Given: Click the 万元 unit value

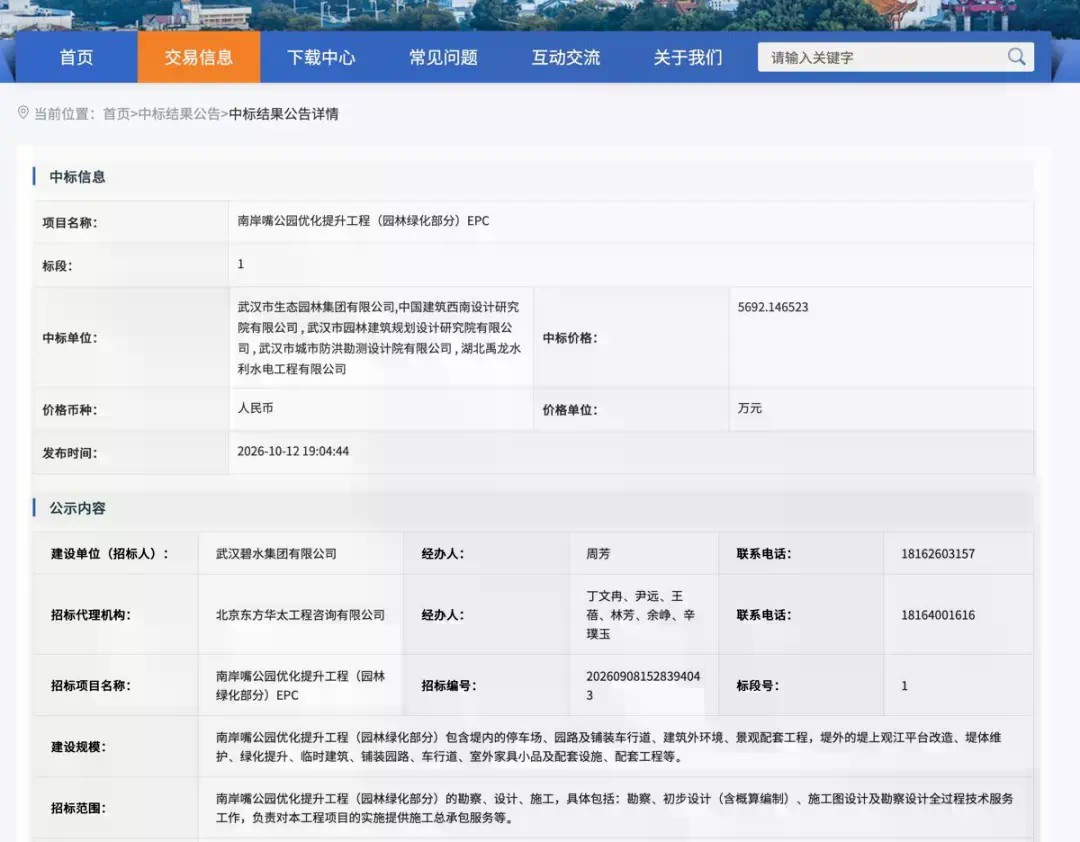Looking at the screenshot, I should click(749, 408).
